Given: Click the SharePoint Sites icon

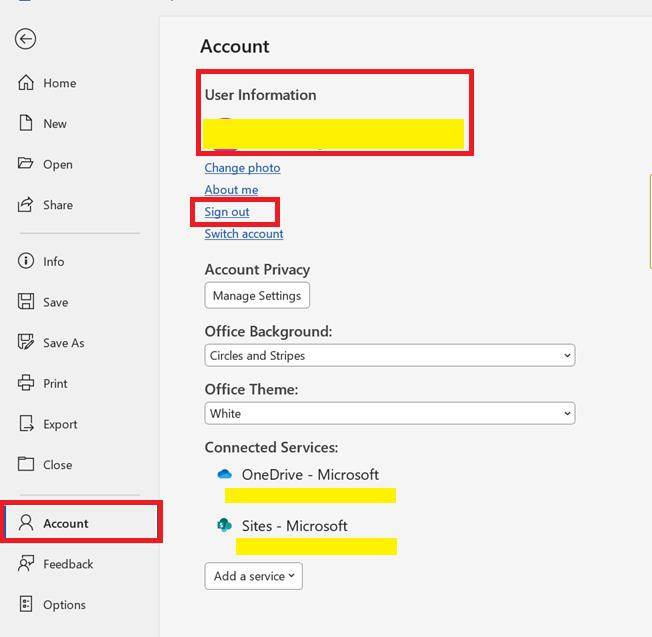Looking at the screenshot, I should [x=225, y=525].
